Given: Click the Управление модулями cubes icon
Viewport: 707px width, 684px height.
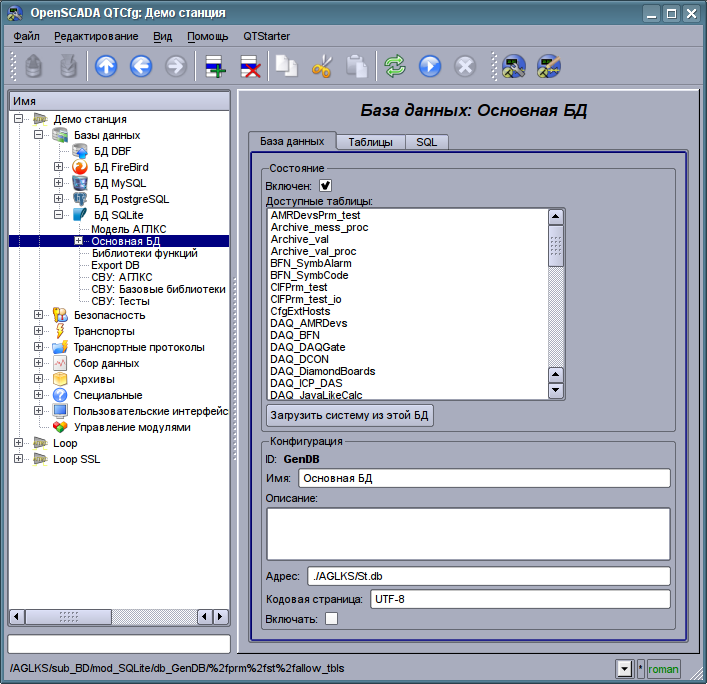Looking at the screenshot, I should 60,427.
